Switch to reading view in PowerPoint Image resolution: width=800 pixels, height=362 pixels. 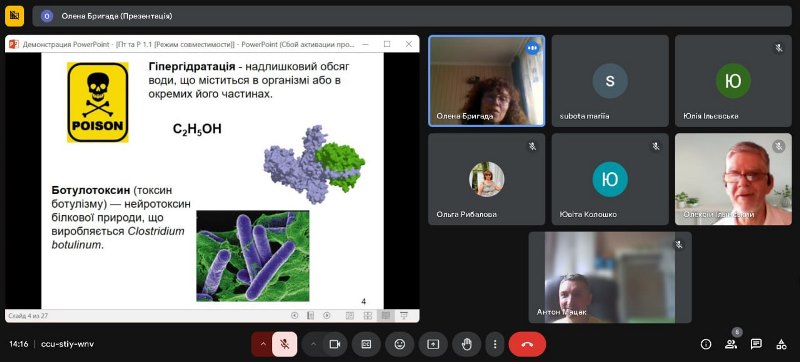click(386, 316)
